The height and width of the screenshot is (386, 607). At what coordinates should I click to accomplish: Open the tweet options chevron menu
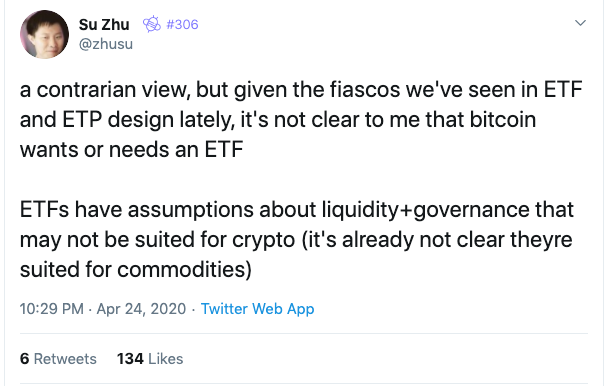pos(580,23)
